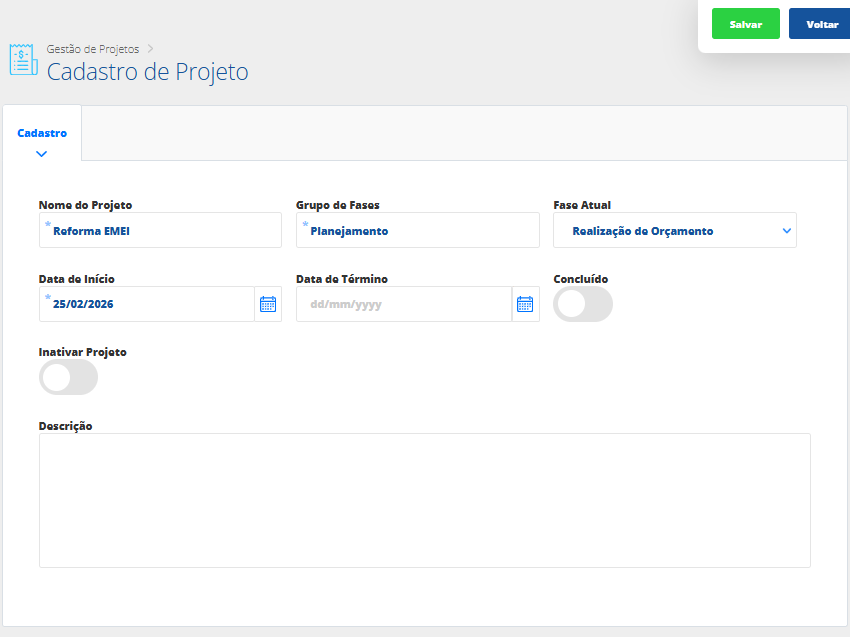Viewport: 850px width, 637px height.
Task: Enable the Inativar Projeto switch
Action: coord(68,377)
